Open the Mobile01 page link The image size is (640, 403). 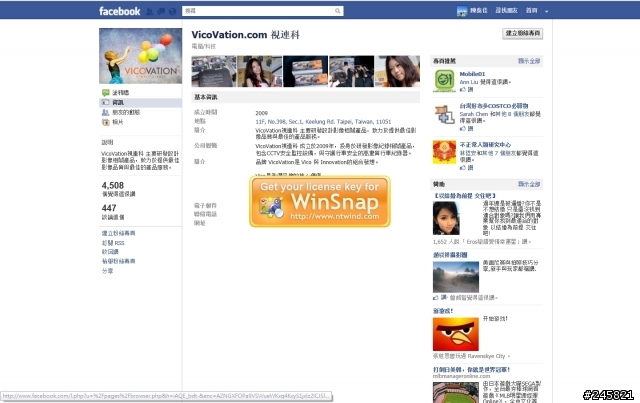click(x=472, y=74)
